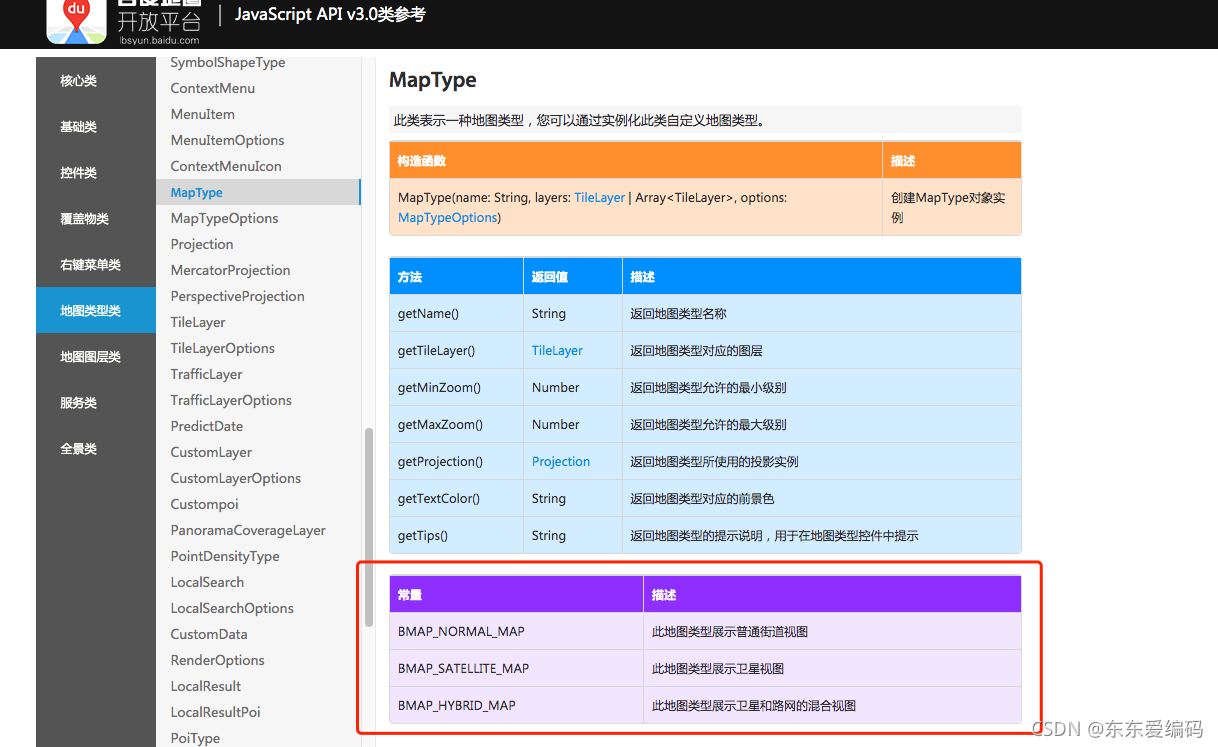The image size is (1218, 747).
Task: Click the BMAP_HYBRID_MAP constant cell
Action: (x=517, y=705)
